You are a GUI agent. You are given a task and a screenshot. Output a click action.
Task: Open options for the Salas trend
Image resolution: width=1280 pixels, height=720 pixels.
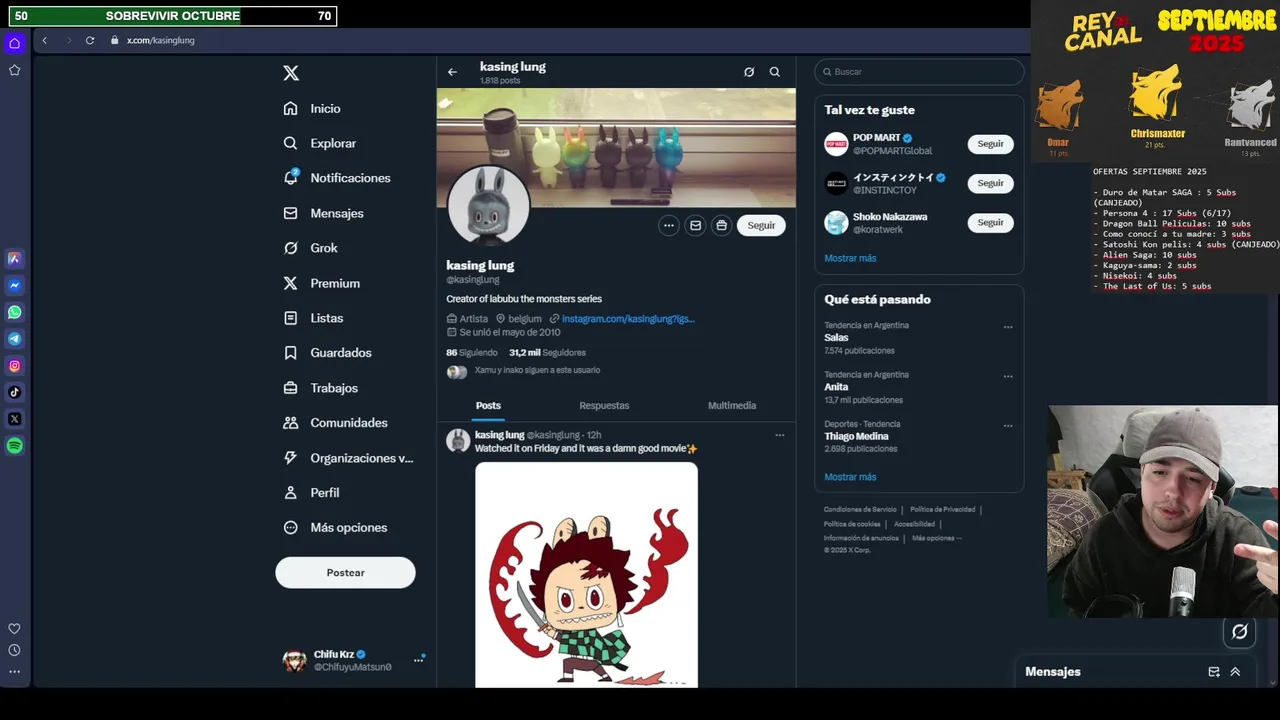[1008, 327]
